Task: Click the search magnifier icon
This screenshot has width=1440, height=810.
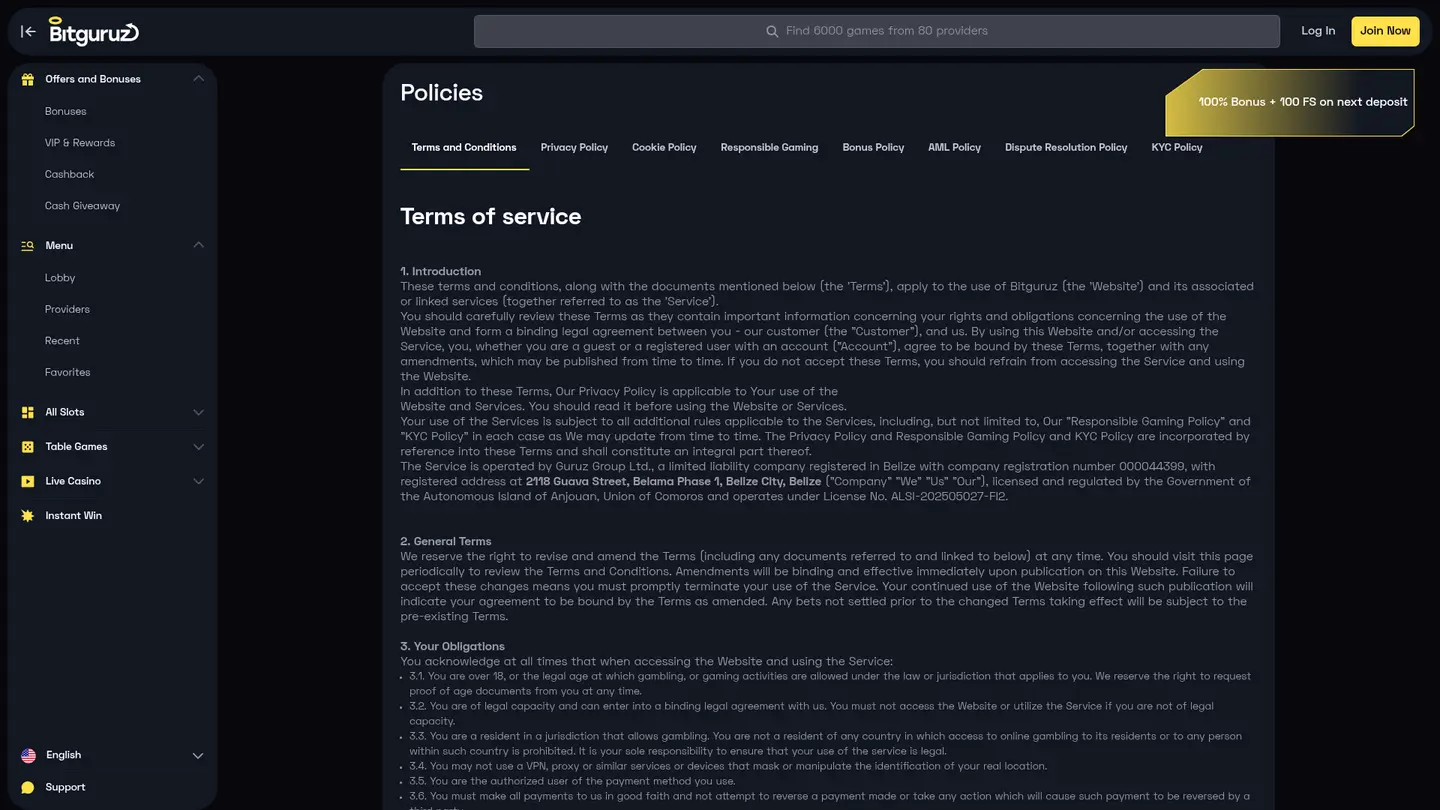Action: pos(772,31)
